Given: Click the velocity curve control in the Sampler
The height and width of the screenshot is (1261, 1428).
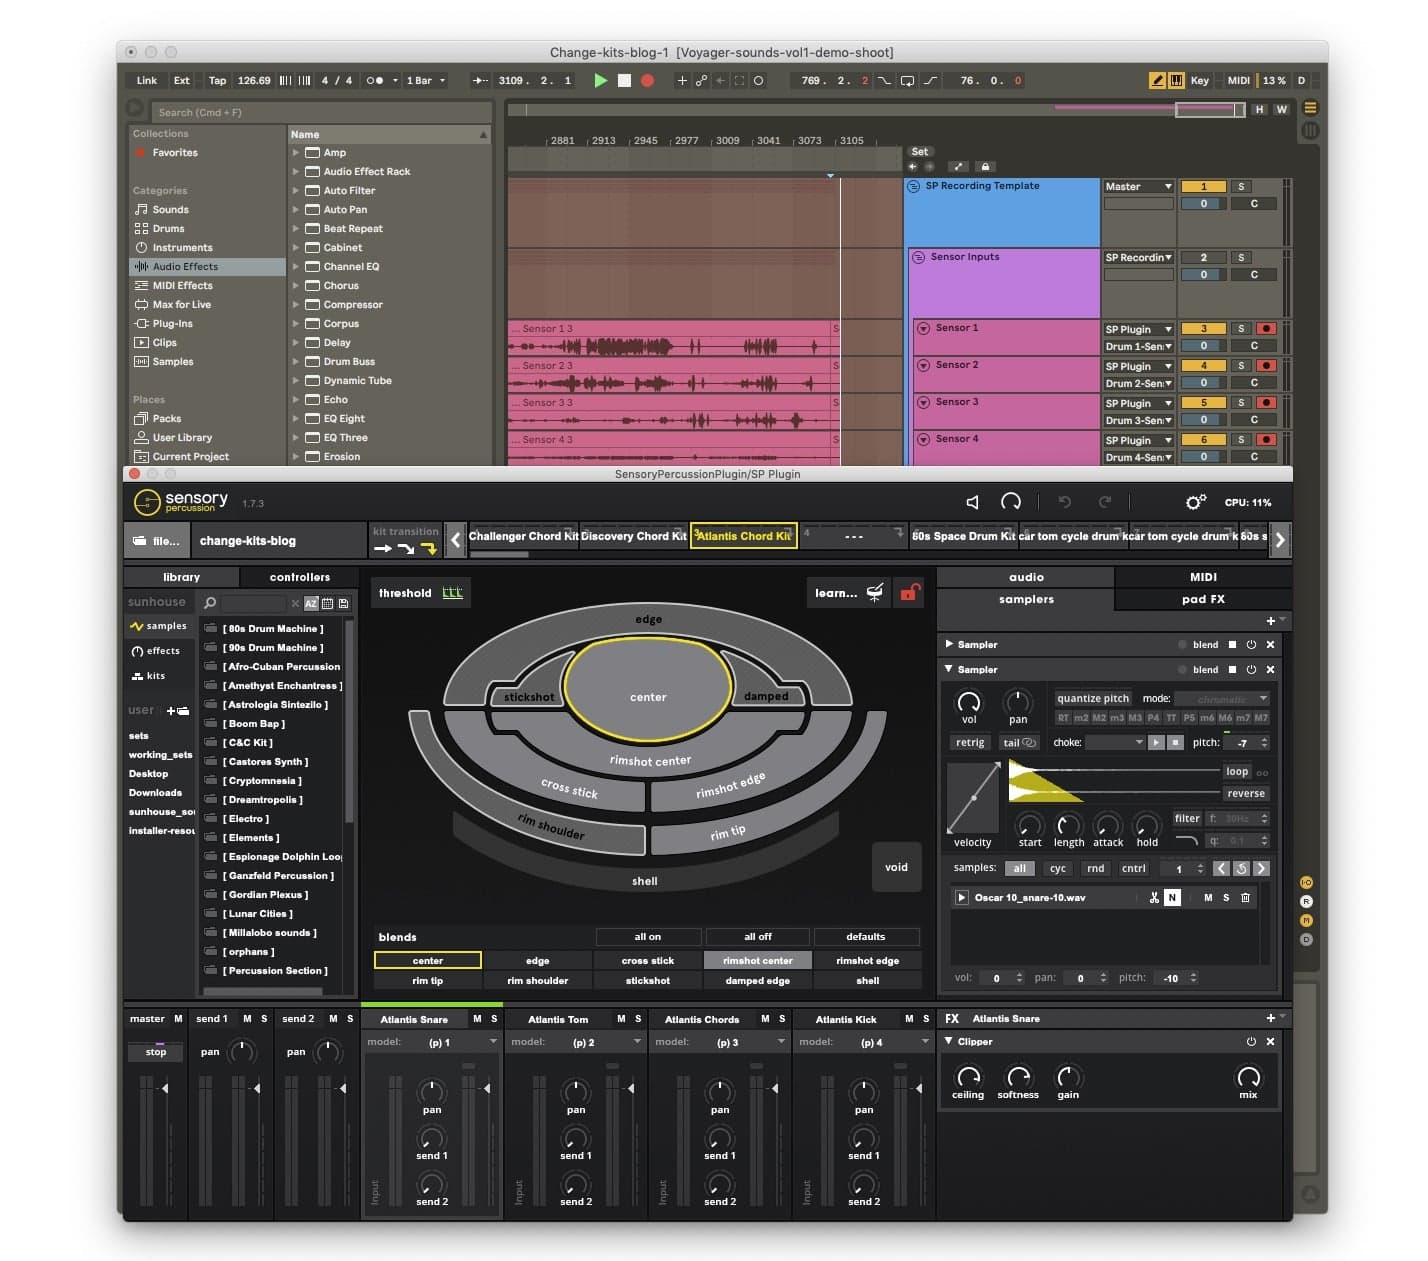Looking at the screenshot, I should pos(971,798).
